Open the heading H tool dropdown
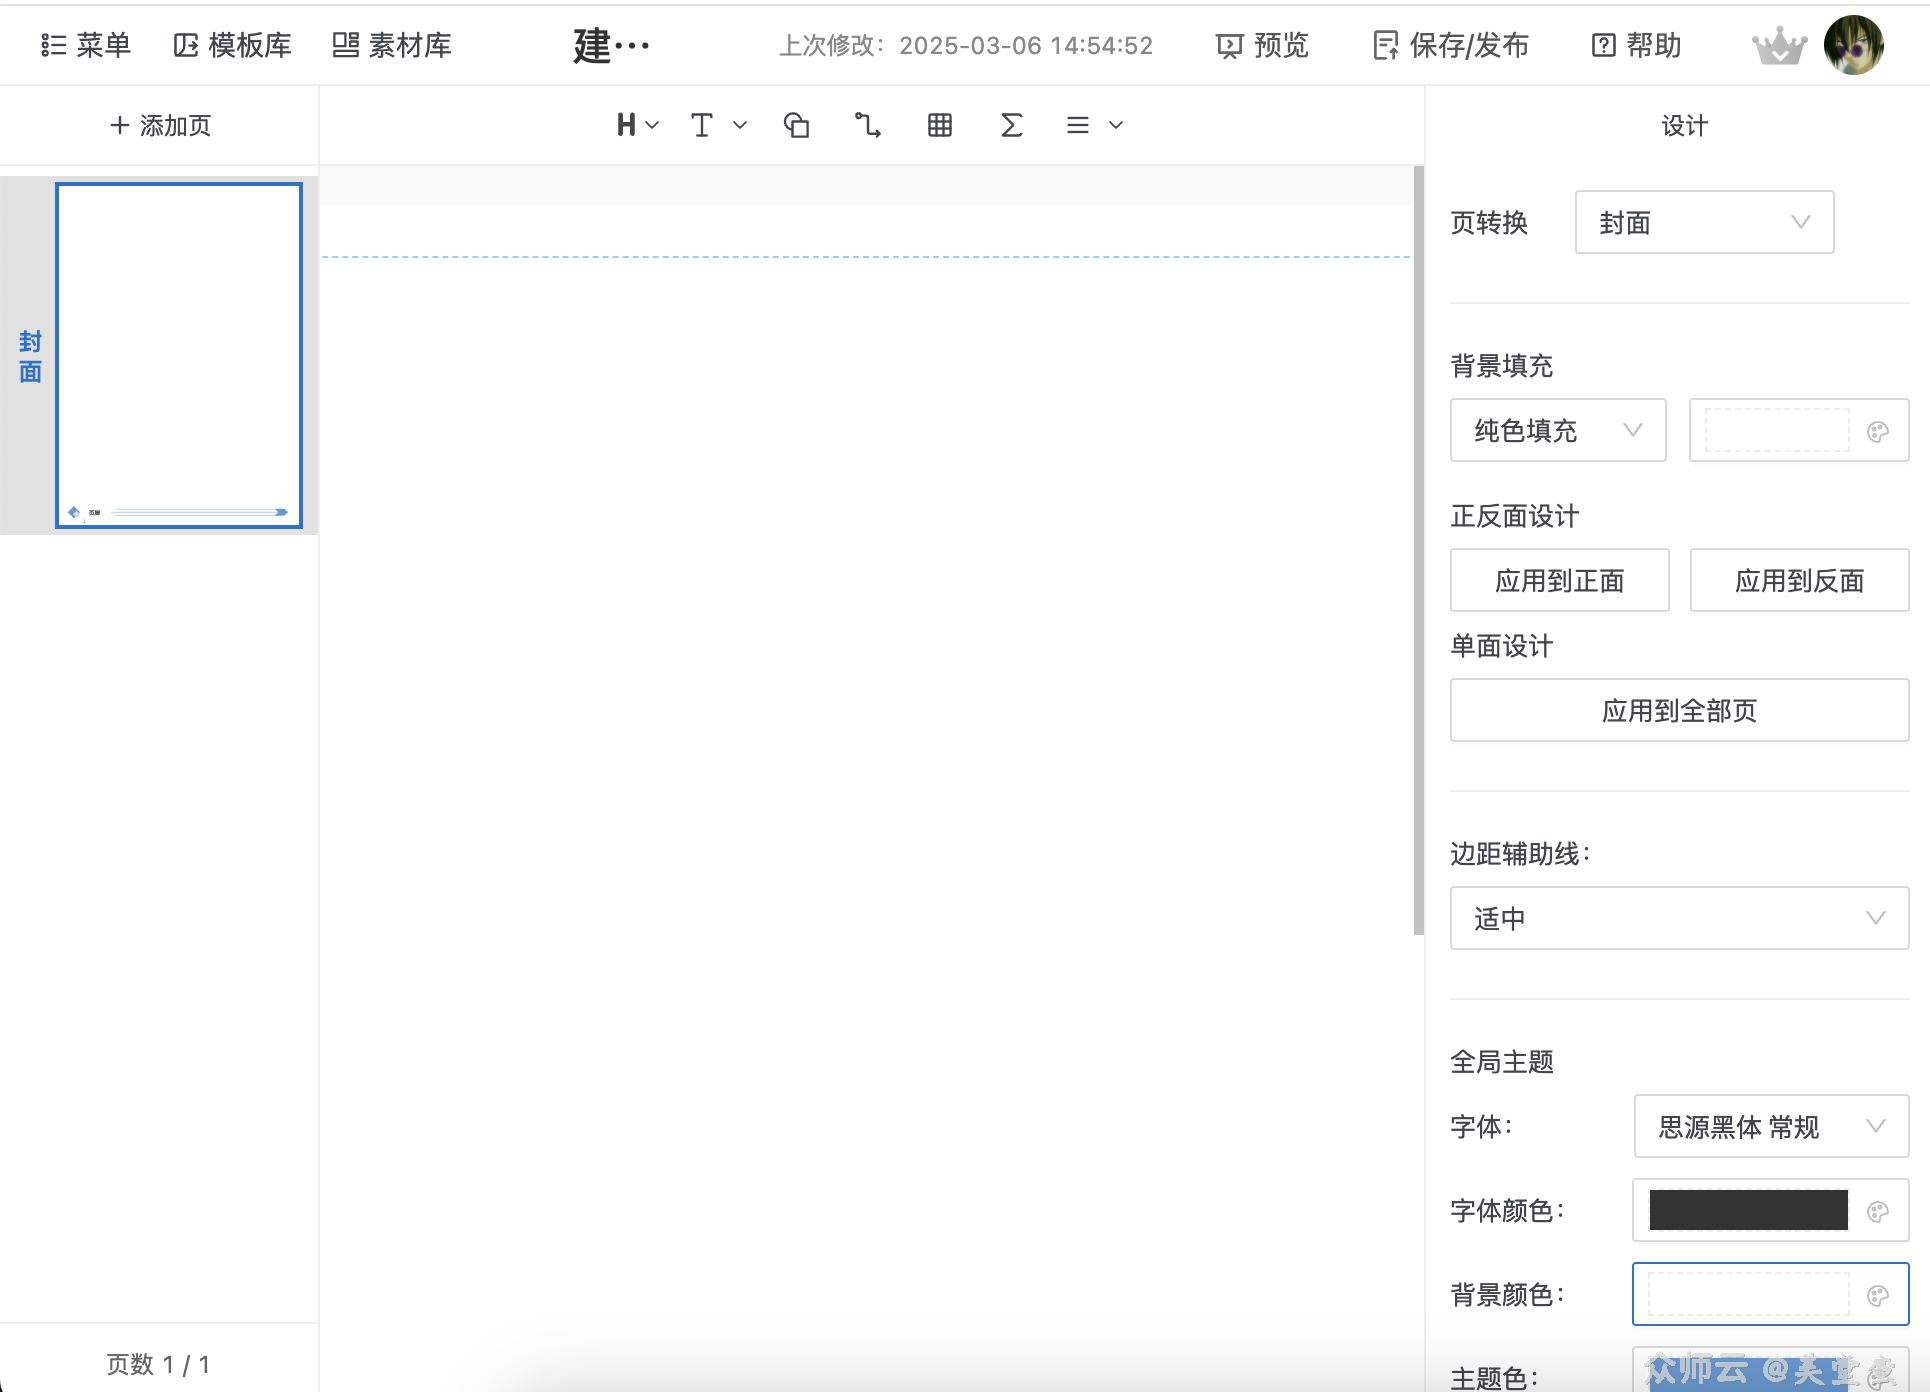Viewport: 1930px width, 1392px height. (637, 125)
